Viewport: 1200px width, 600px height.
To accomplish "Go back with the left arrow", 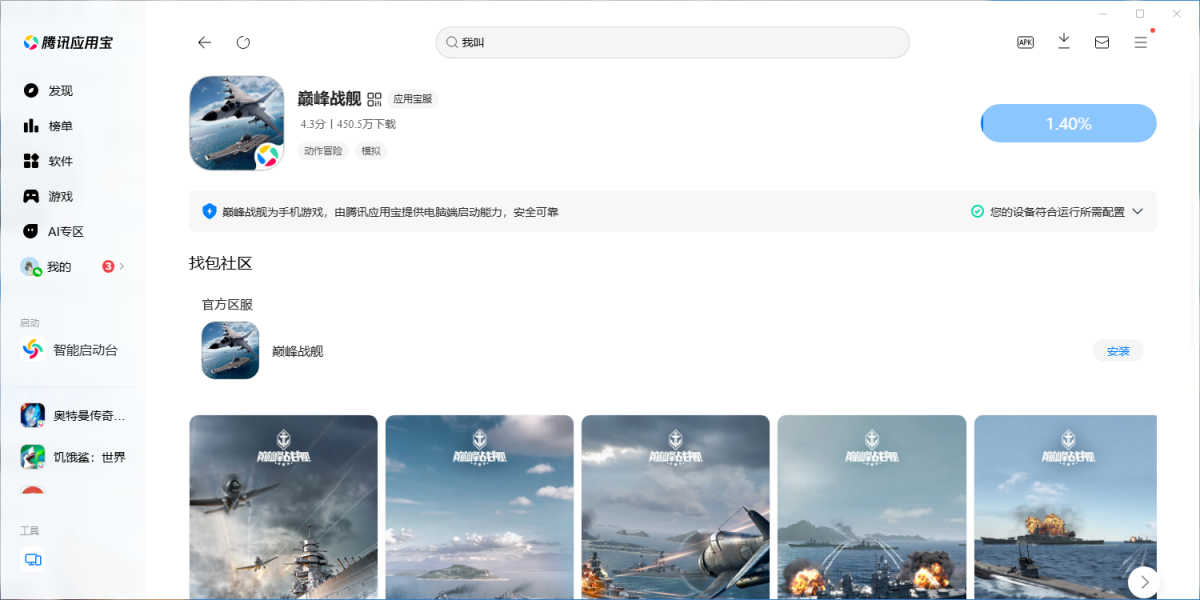I will click(x=204, y=42).
